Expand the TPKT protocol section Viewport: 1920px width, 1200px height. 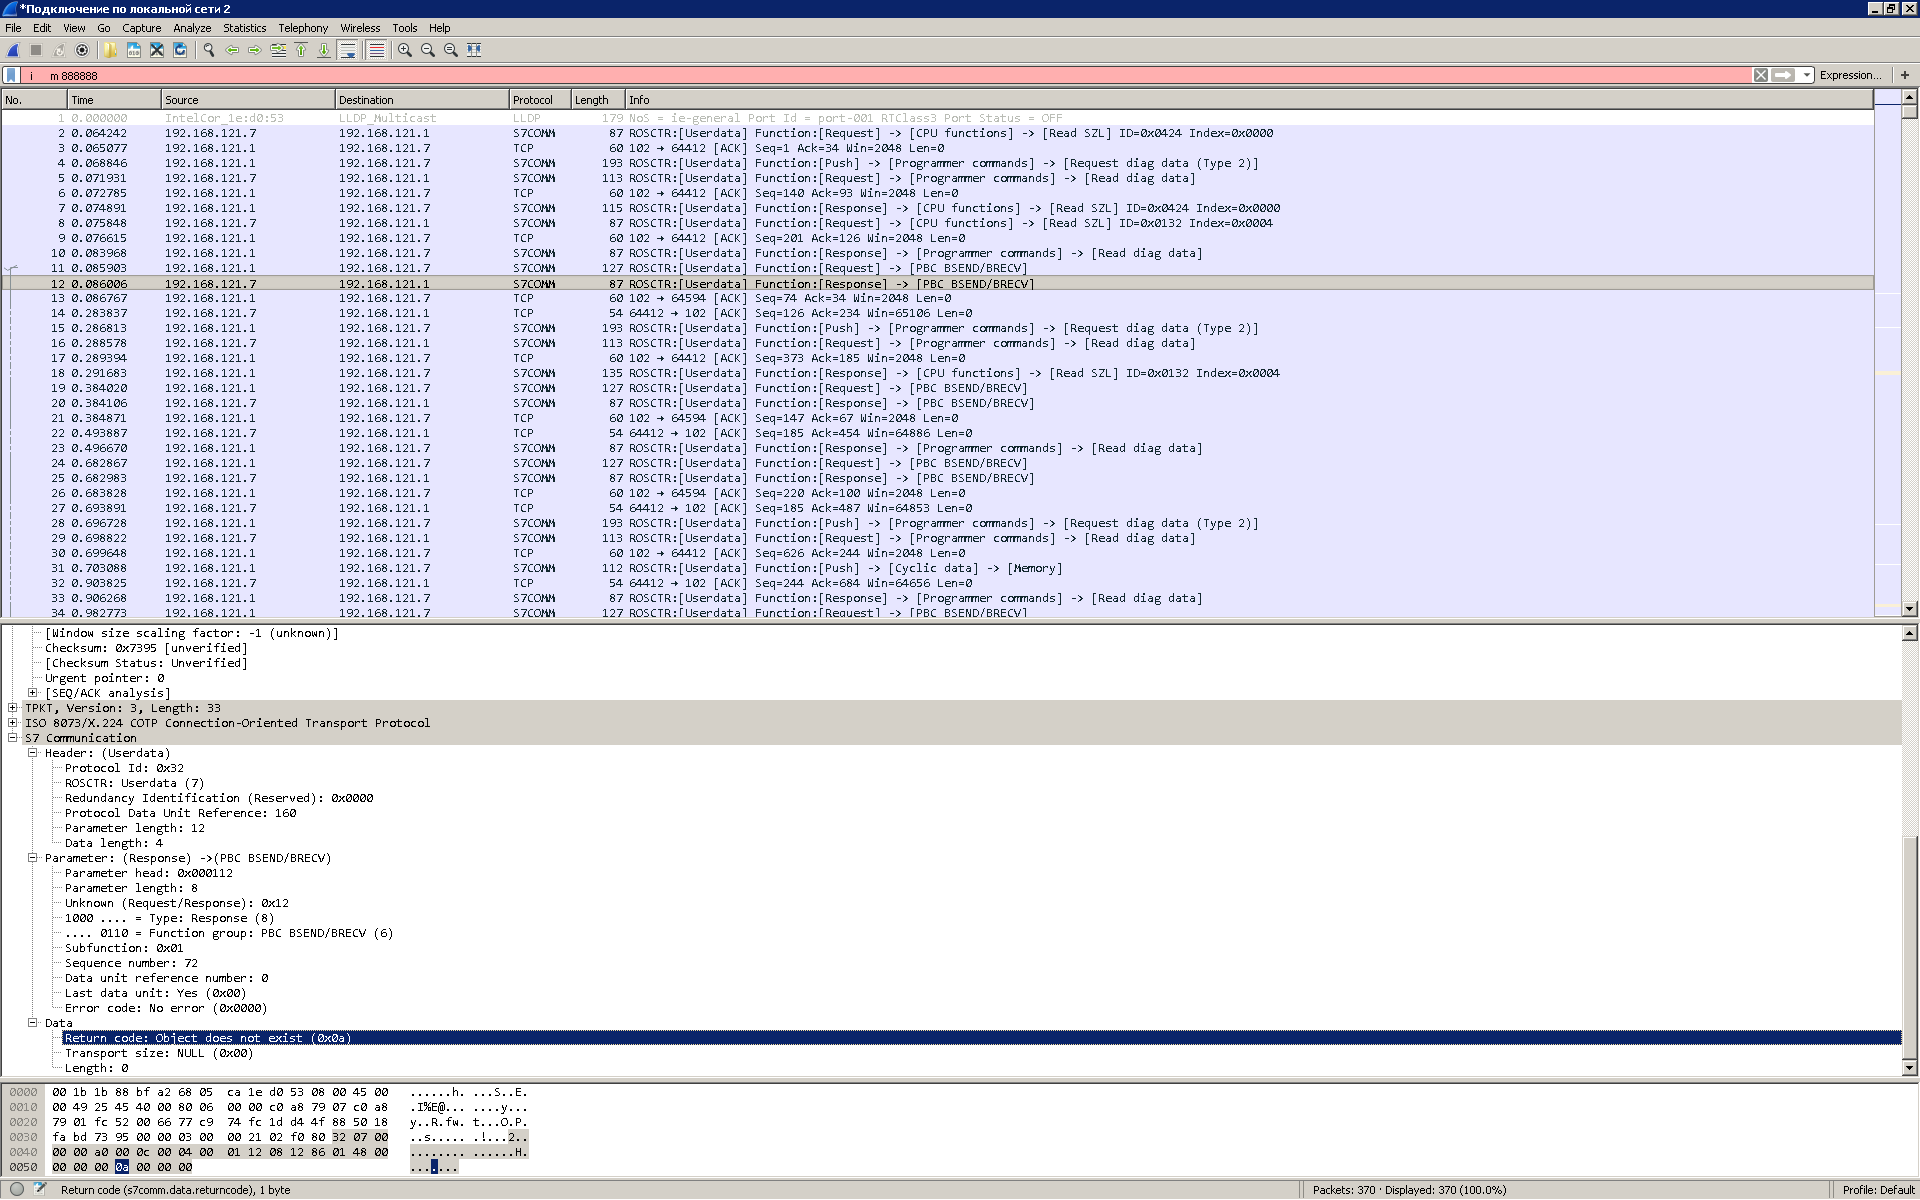(x=13, y=708)
